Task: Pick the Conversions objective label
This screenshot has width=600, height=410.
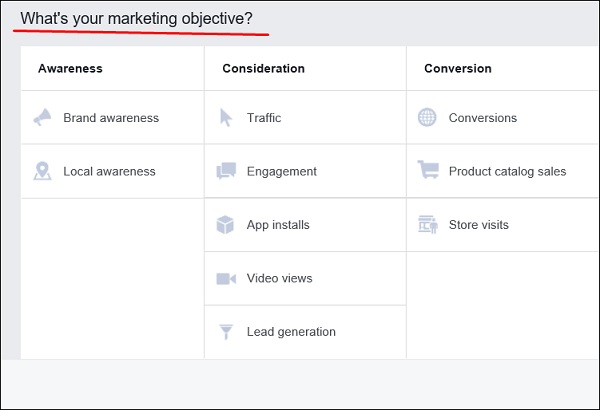Action: (483, 118)
